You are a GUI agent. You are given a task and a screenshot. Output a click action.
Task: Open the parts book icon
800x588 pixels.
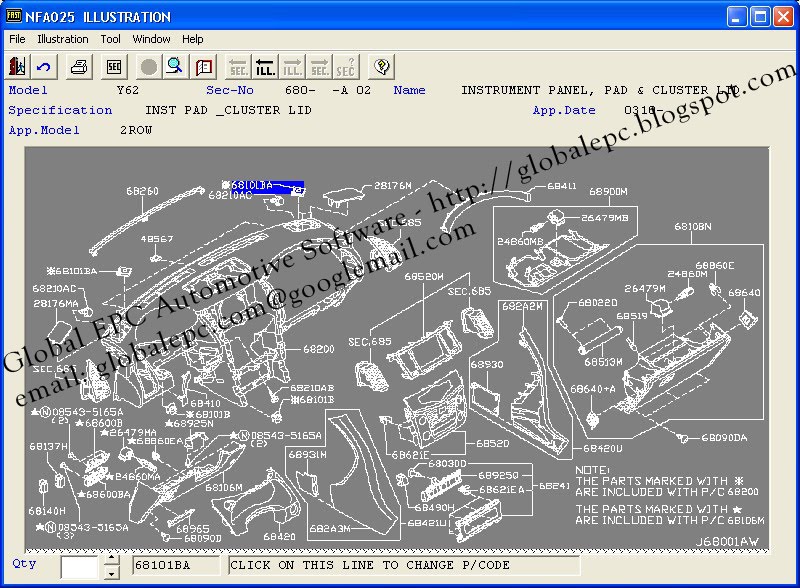point(204,67)
